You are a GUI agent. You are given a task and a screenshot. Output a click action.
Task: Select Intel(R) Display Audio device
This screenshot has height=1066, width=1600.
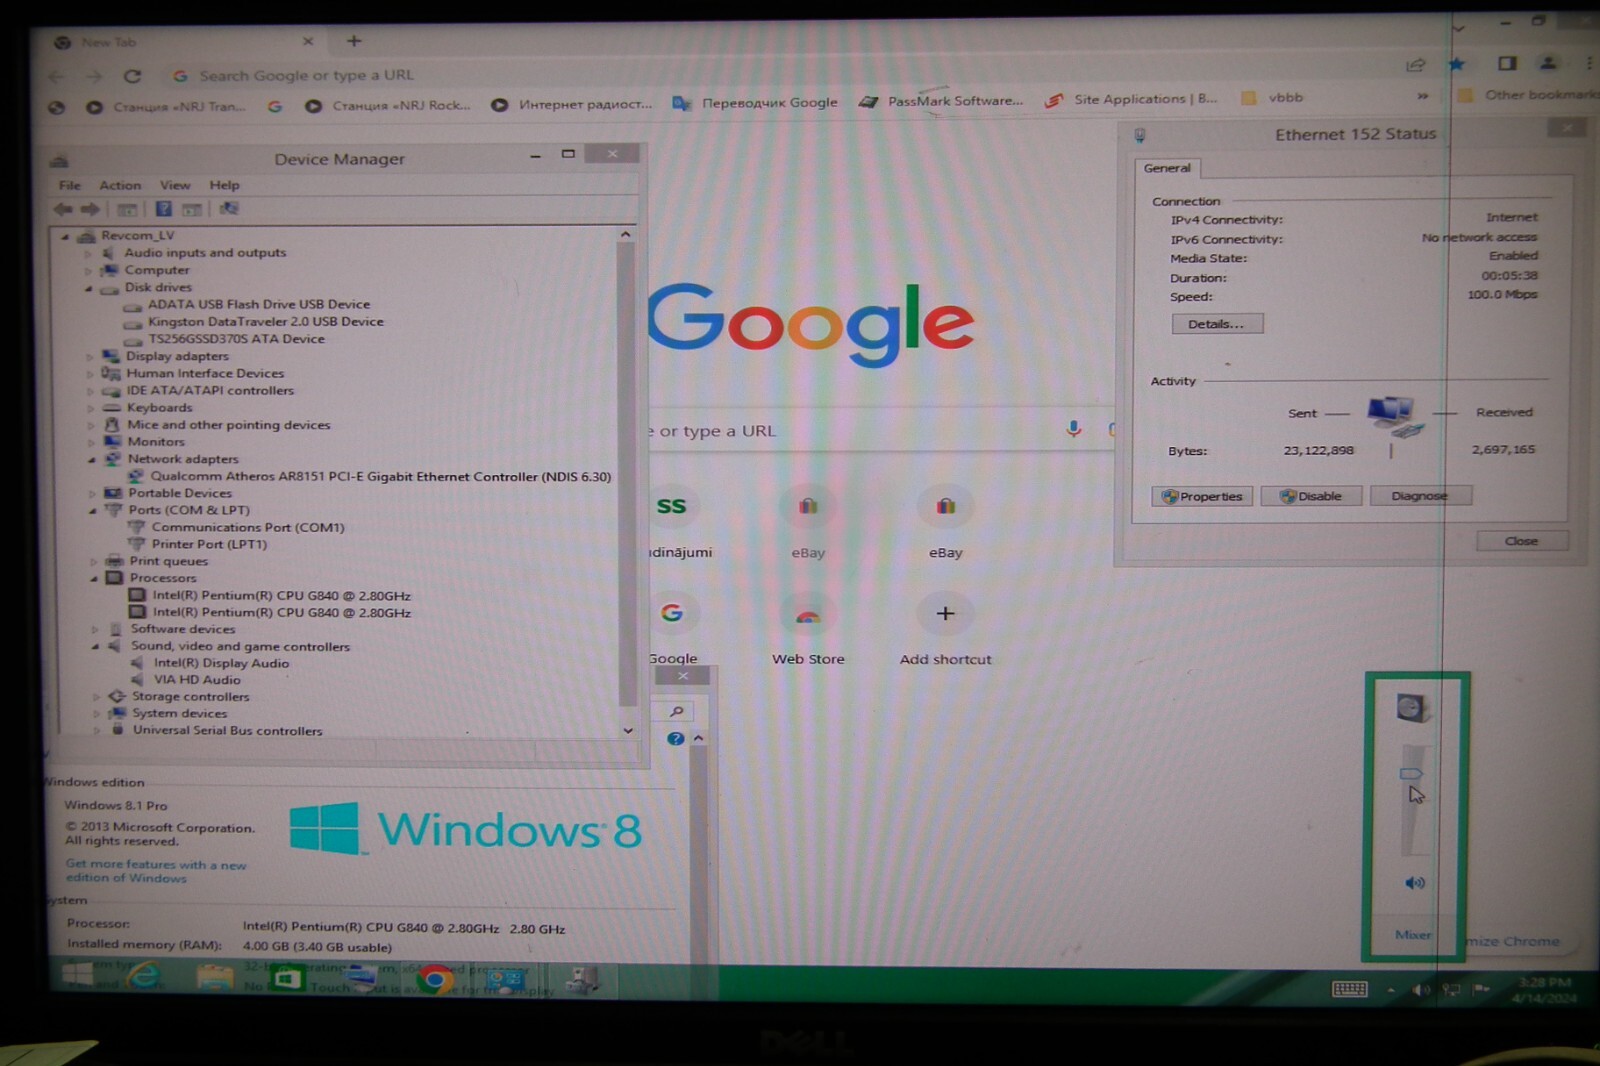(x=221, y=663)
